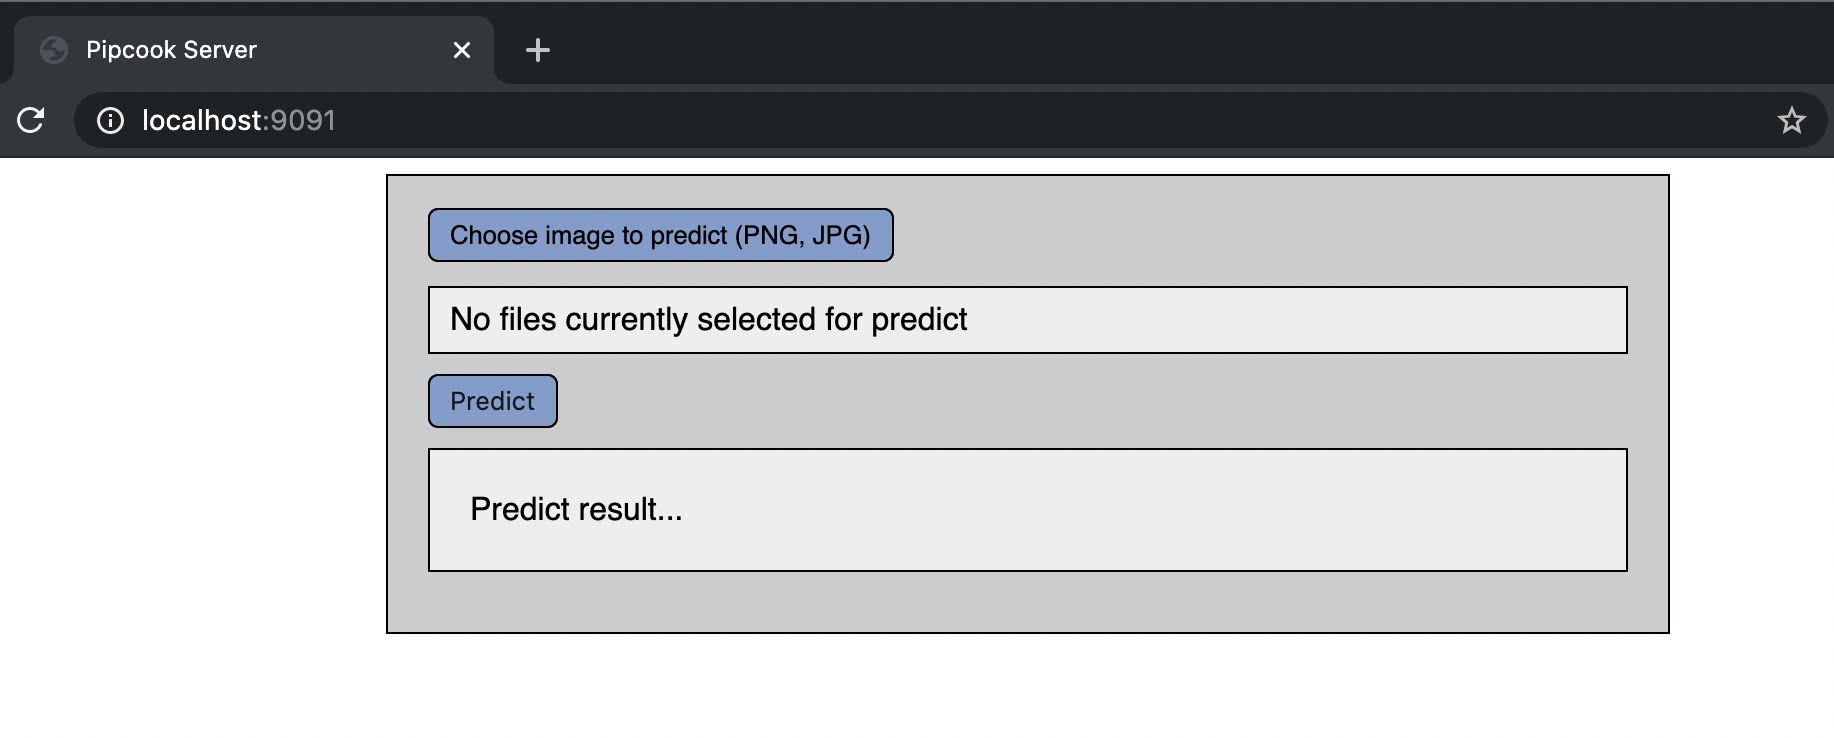Click the globe favicon on the tab

[x=54, y=50]
